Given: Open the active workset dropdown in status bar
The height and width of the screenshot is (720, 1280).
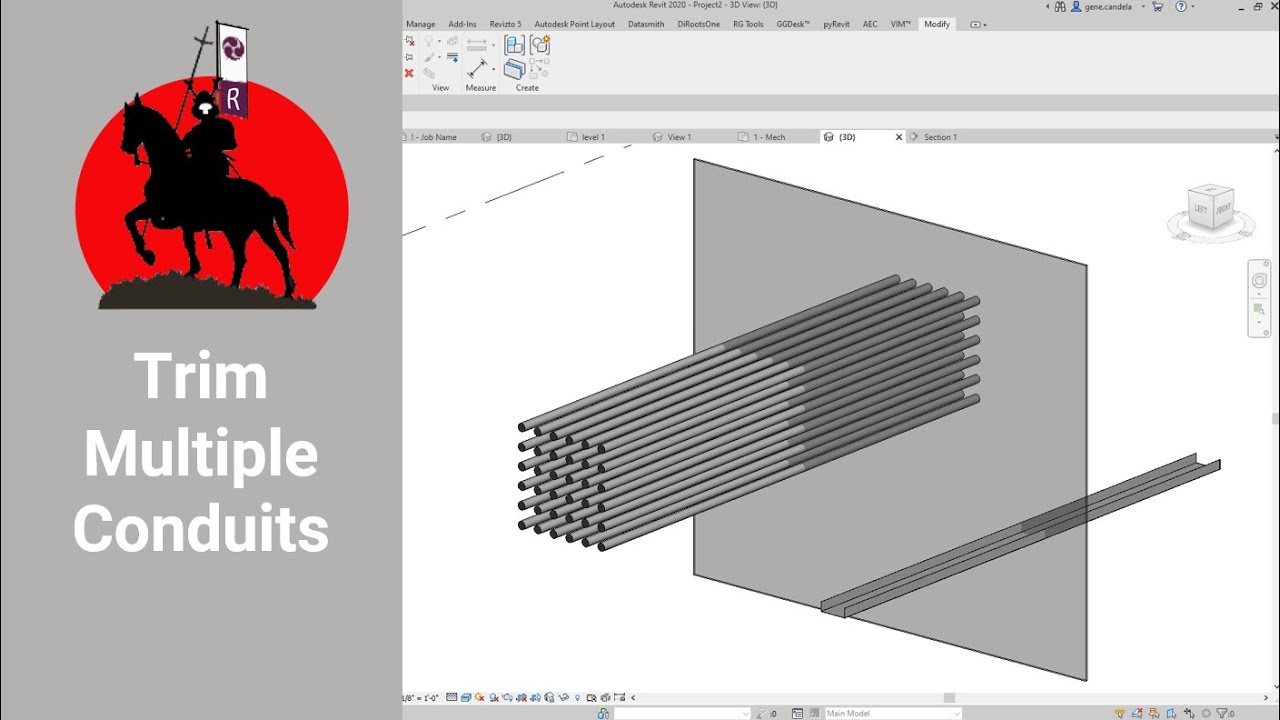Looking at the screenshot, I should coord(682,713).
